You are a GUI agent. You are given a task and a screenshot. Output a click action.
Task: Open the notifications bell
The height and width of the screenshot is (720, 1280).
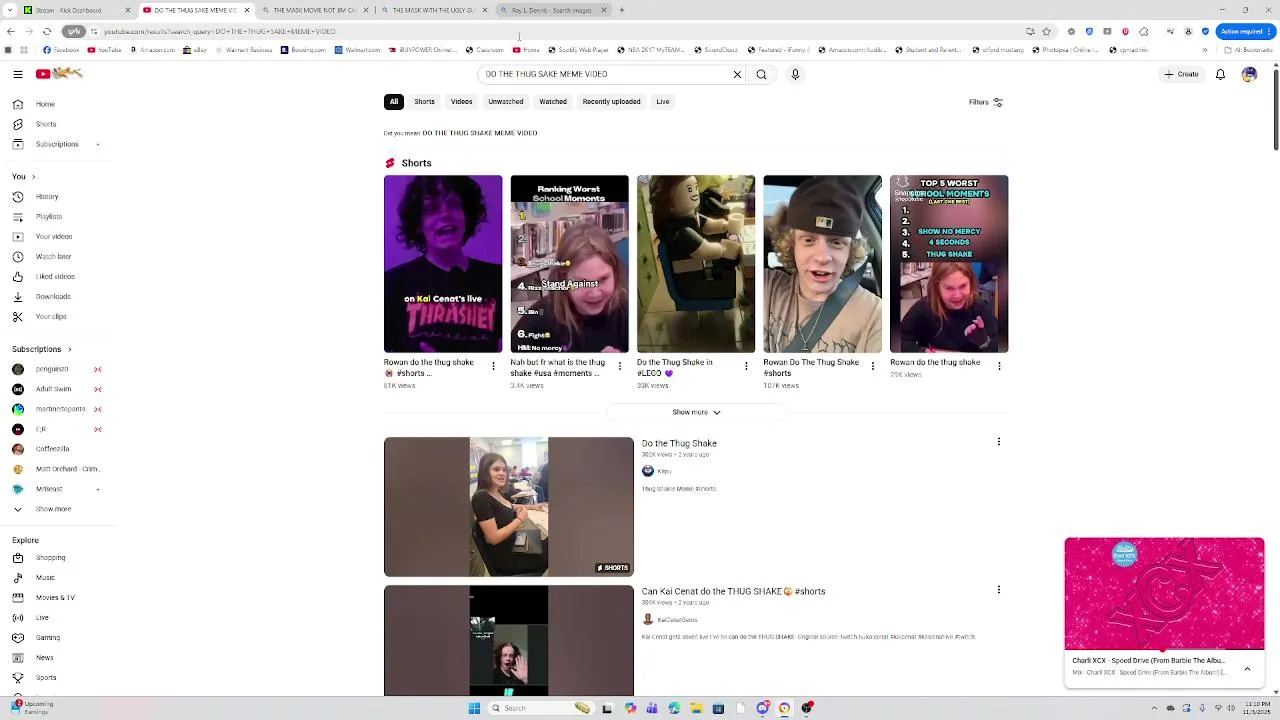1220,74
